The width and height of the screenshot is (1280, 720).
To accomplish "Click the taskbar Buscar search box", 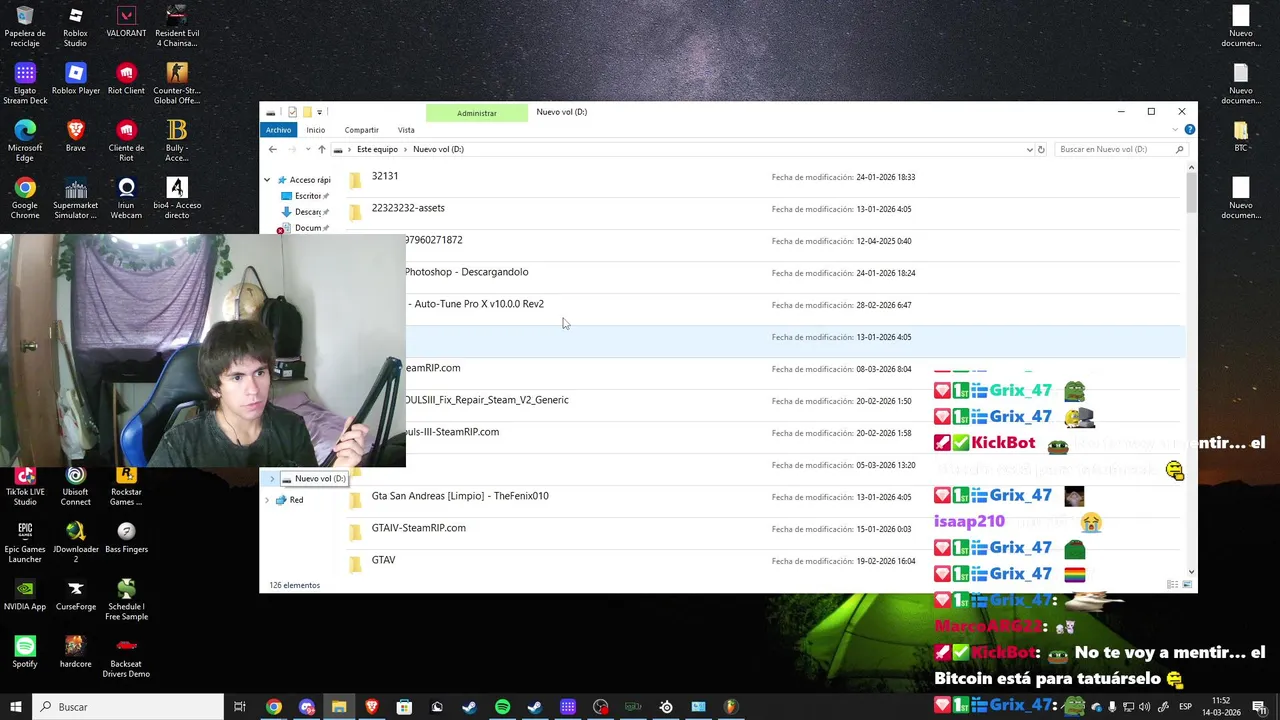I will [x=128, y=707].
